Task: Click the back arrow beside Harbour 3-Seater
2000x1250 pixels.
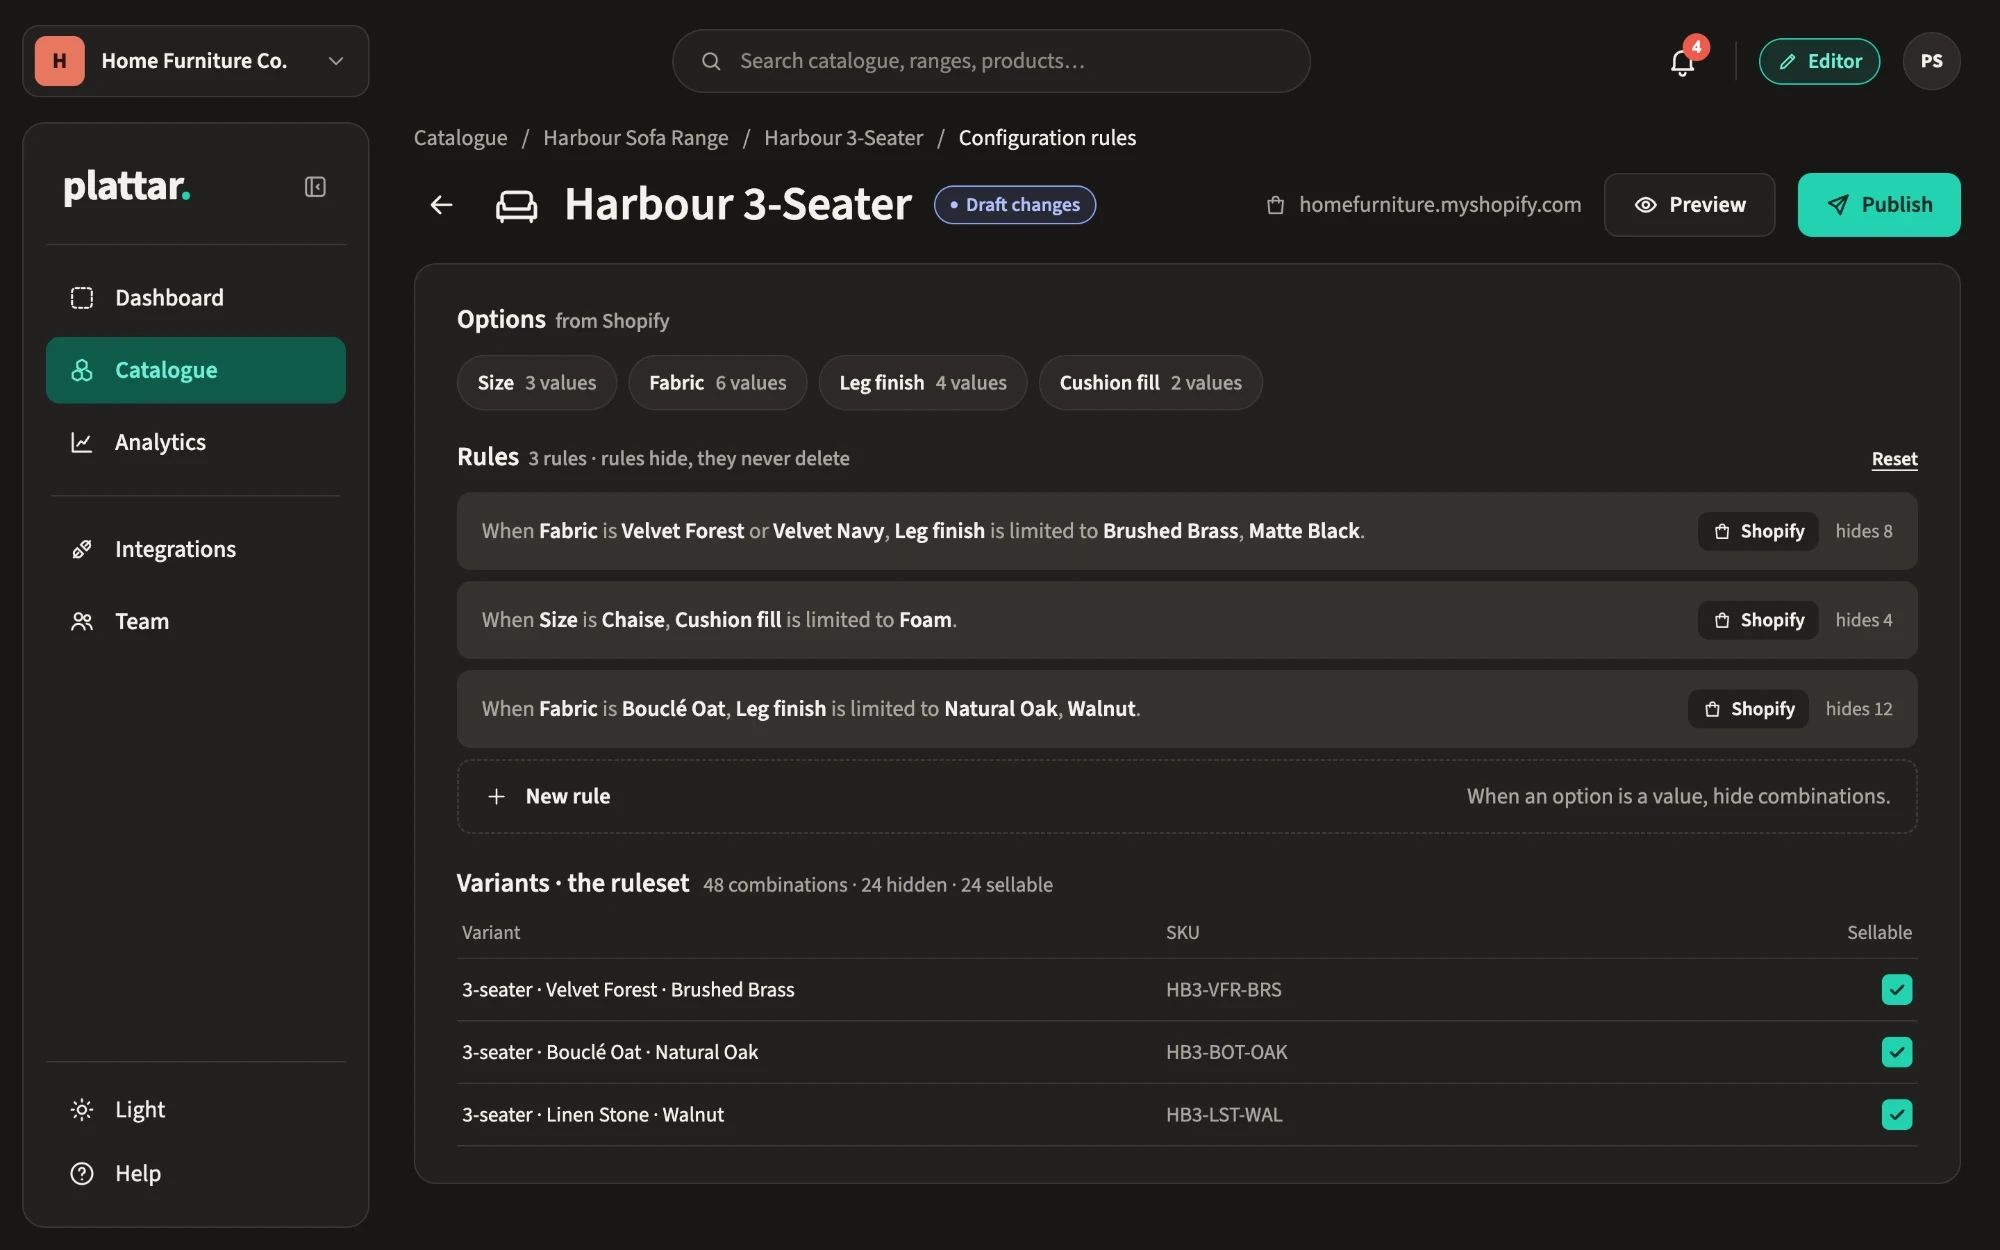Action: tap(441, 205)
